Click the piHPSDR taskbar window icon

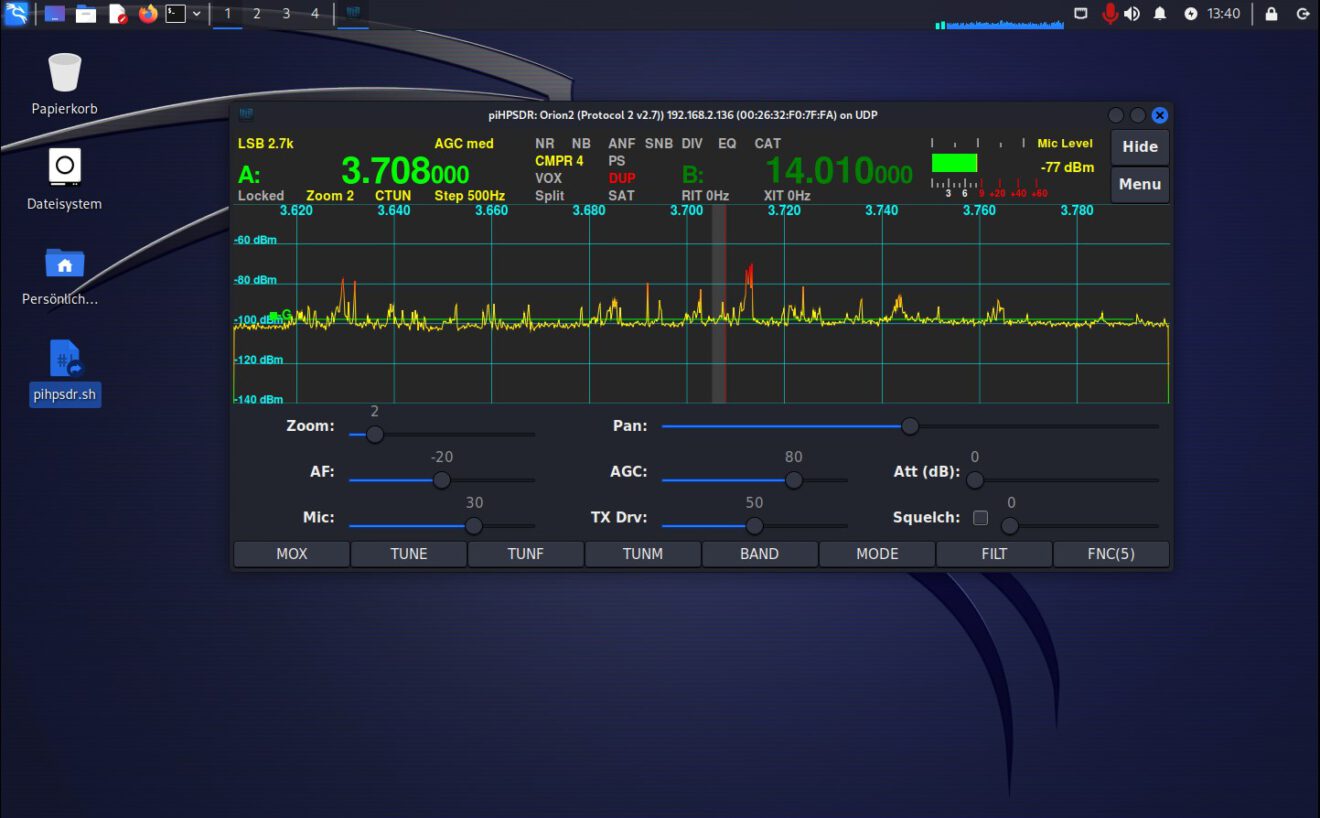coord(353,14)
